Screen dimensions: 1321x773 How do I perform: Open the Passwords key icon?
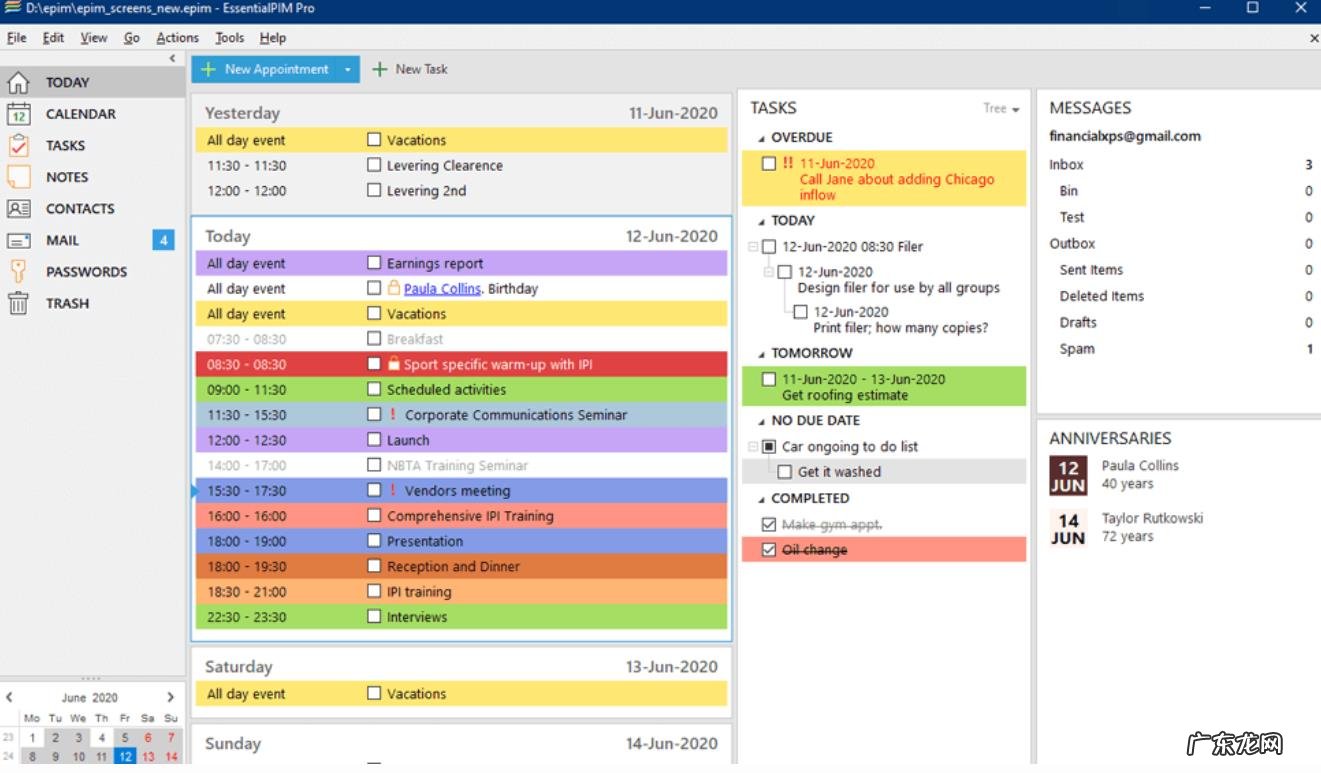coord(18,272)
